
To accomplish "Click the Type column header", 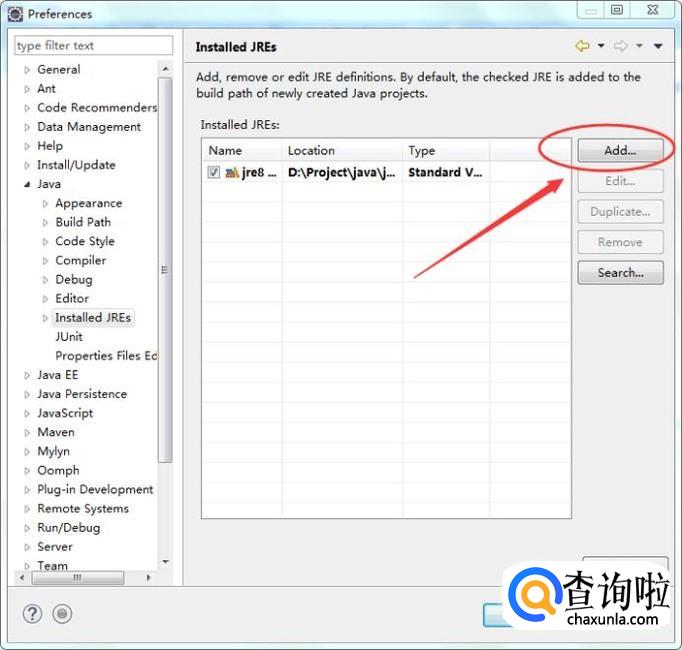I will 446,151.
